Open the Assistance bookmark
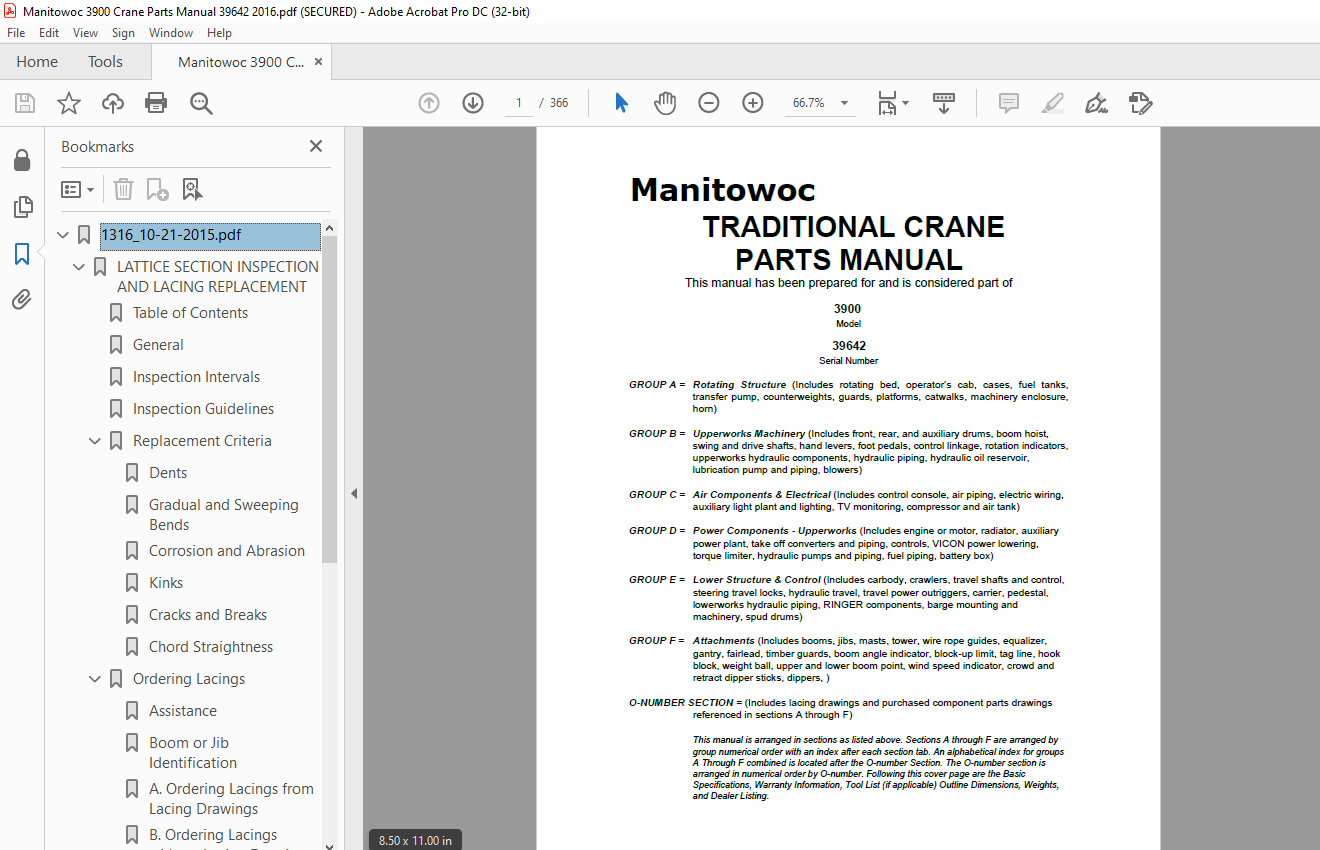 click(x=183, y=711)
